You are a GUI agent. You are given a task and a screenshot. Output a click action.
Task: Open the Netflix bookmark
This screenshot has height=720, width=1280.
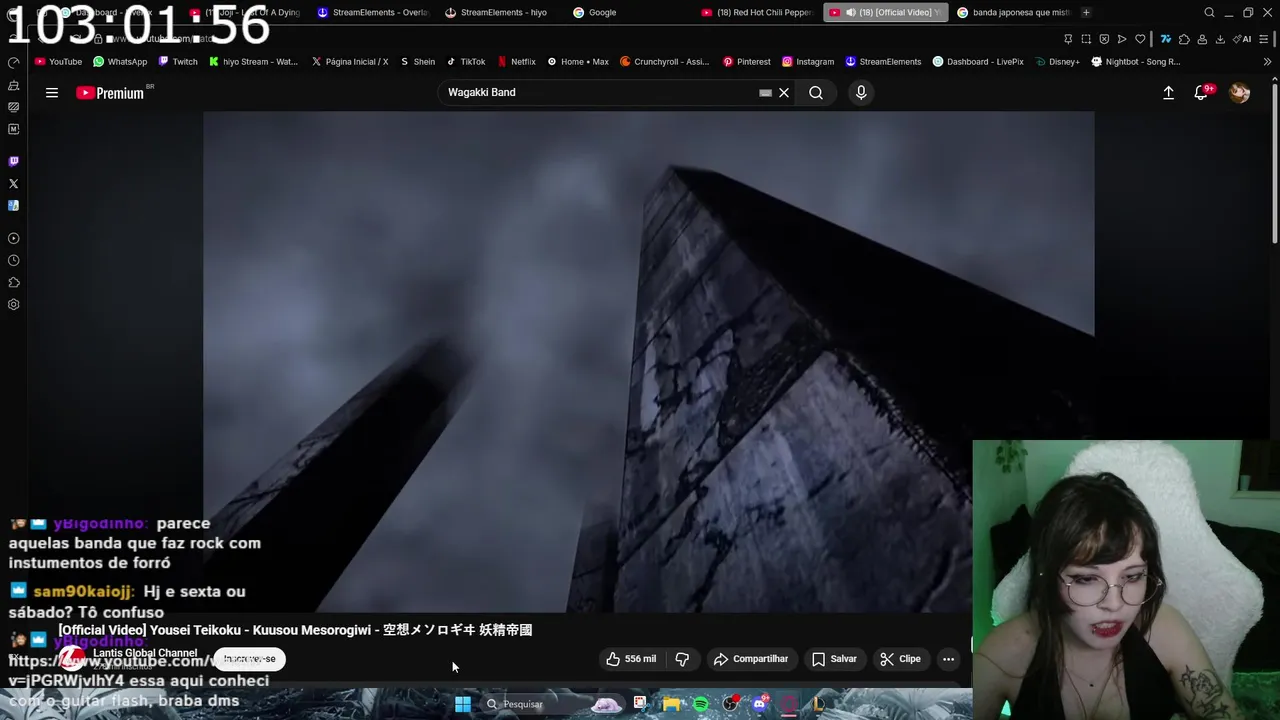coord(517,62)
